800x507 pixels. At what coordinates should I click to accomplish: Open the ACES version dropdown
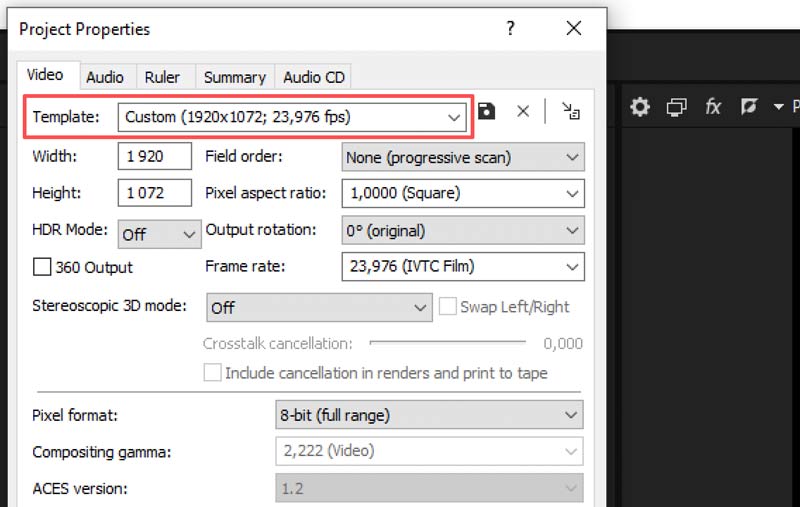pos(429,488)
